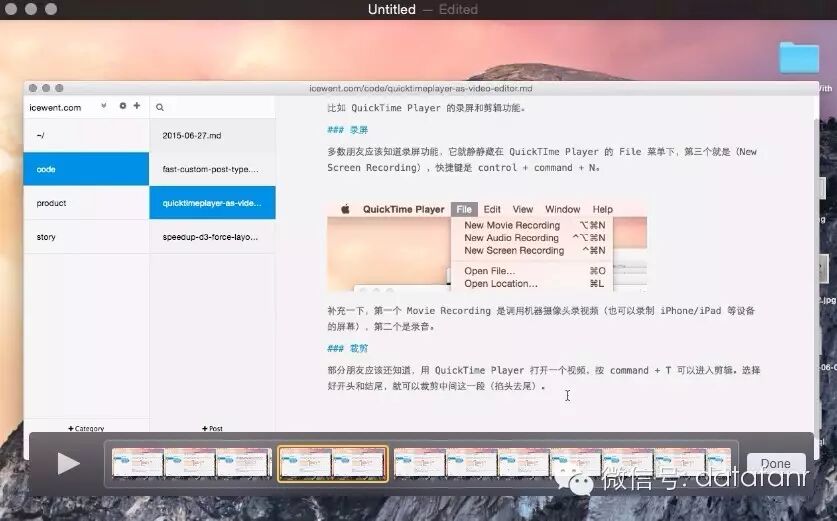Click the + Category button
The height and width of the screenshot is (521, 837).
pyautogui.click(x=86, y=428)
